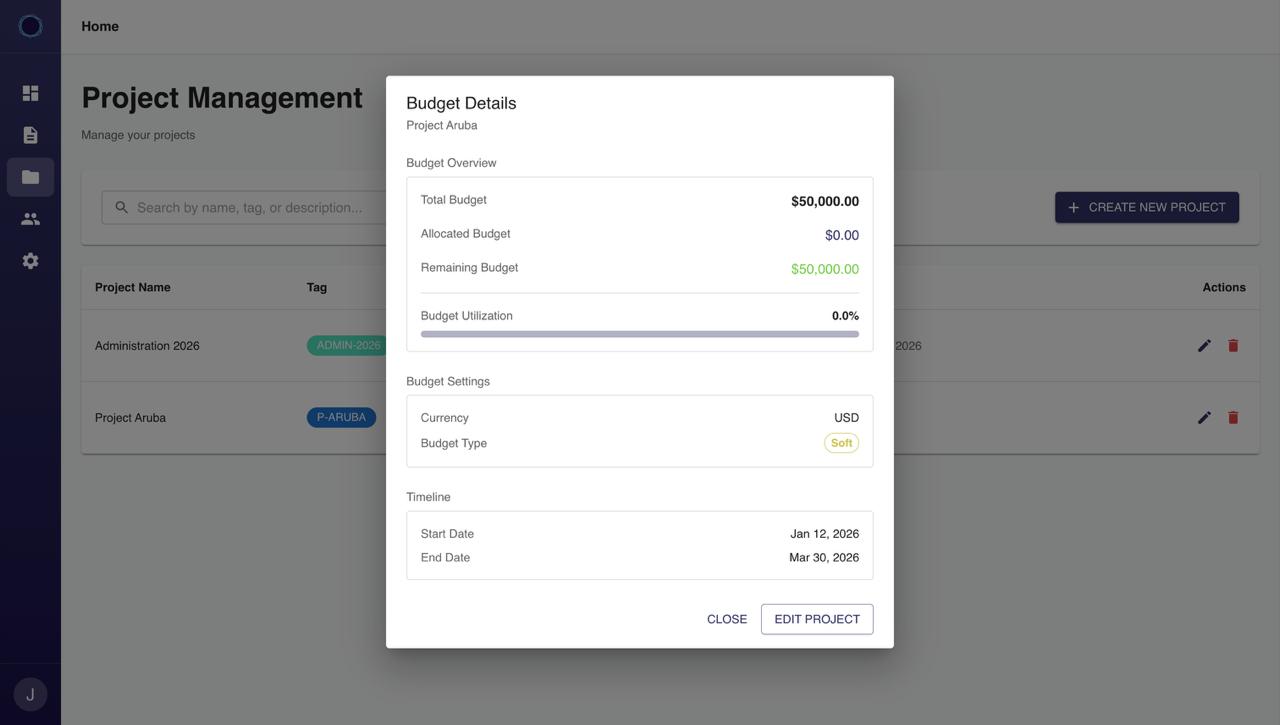
Task: Click the Project Aruba row name
Action: [x=130, y=417]
